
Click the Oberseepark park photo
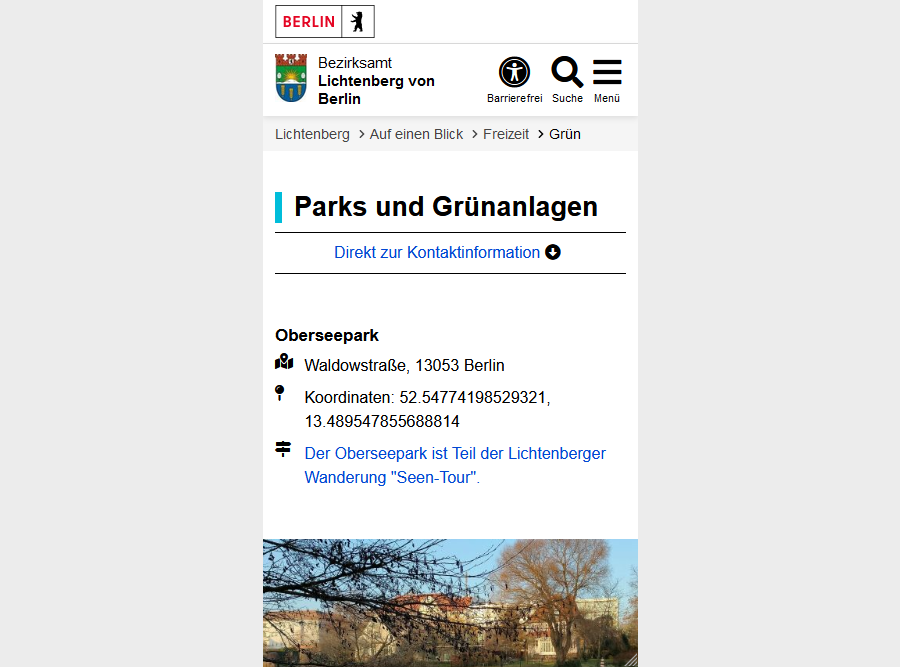(450, 600)
